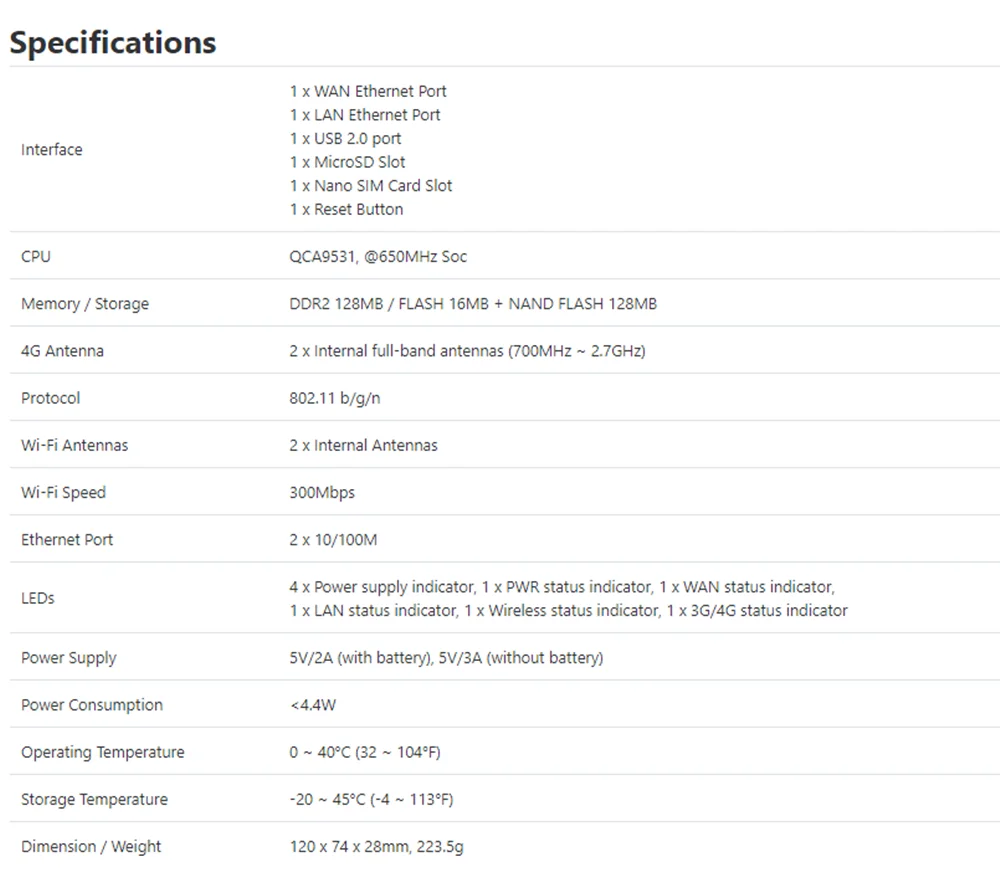Click the CPU value QCA9531 text
The height and width of the screenshot is (877, 1000).
(378, 256)
